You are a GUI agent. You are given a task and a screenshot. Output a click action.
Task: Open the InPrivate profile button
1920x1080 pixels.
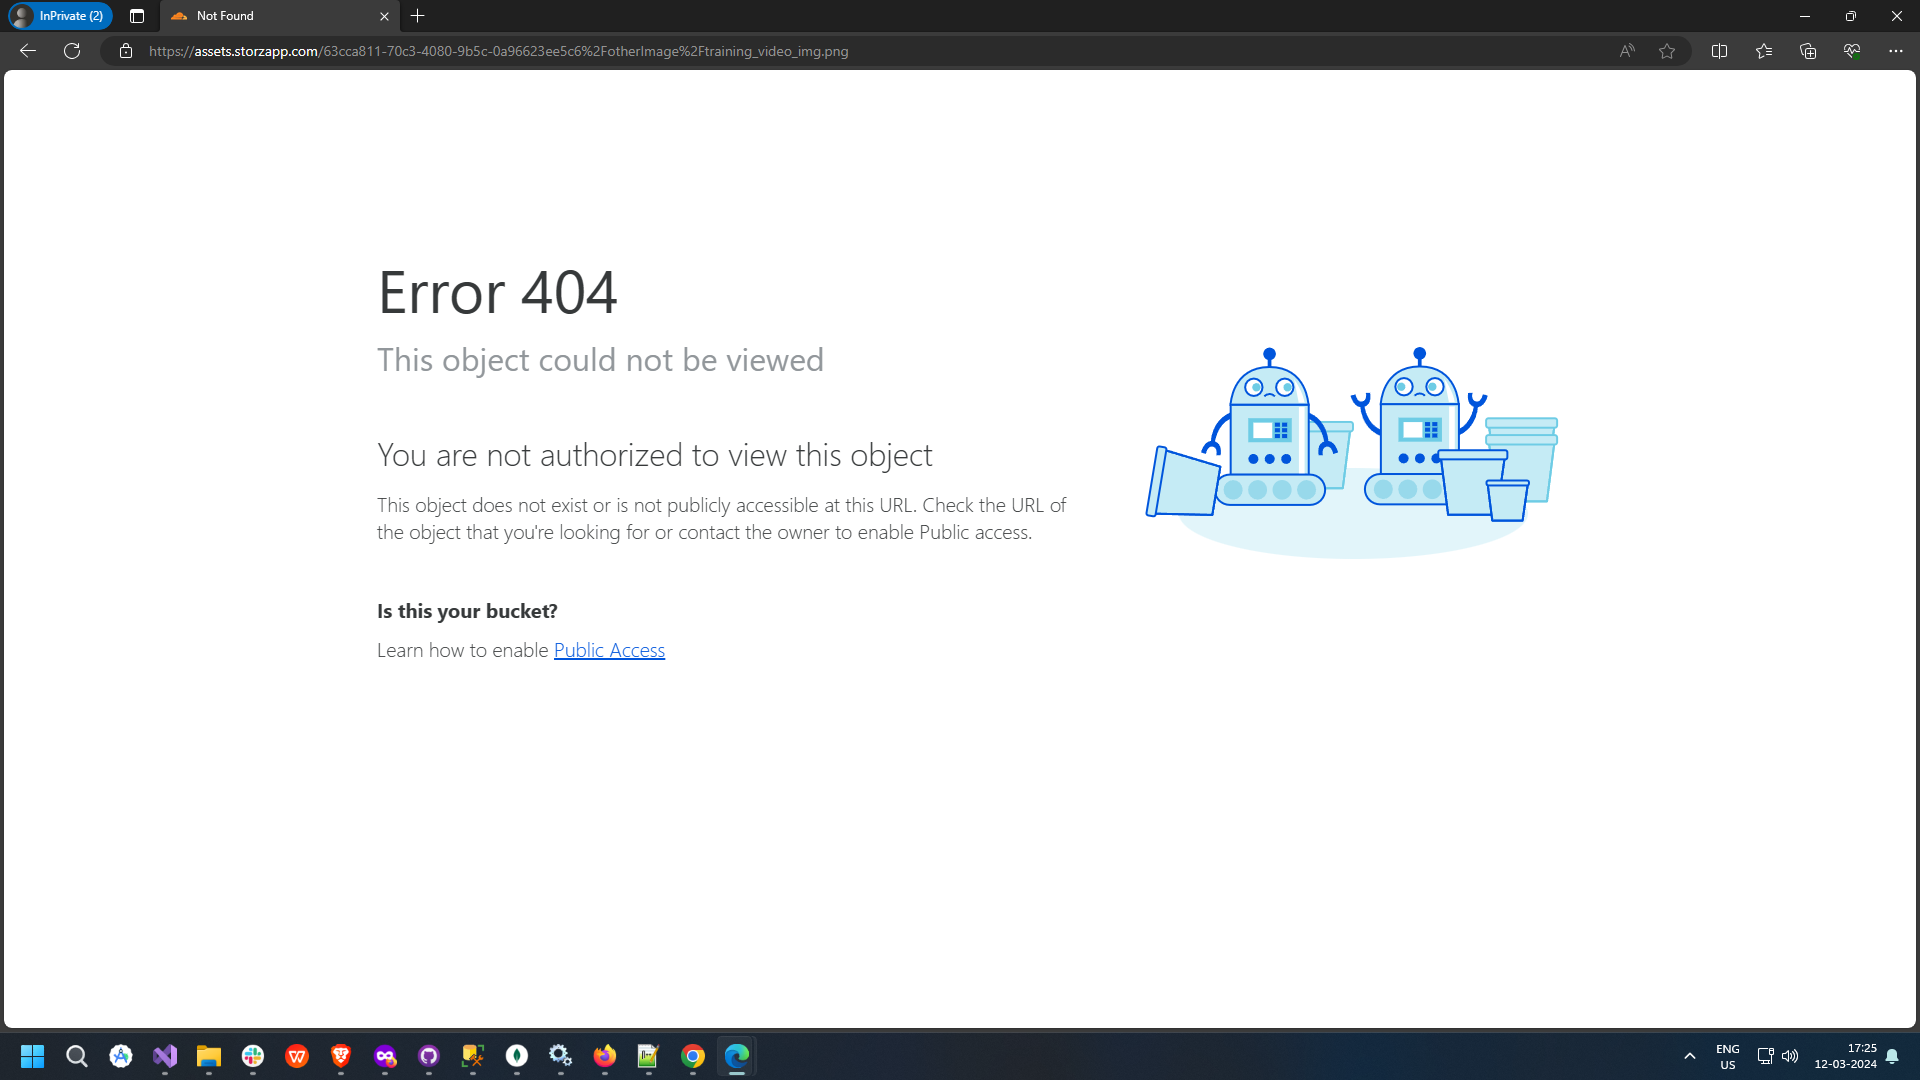pyautogui.click(x=60, y=16)
